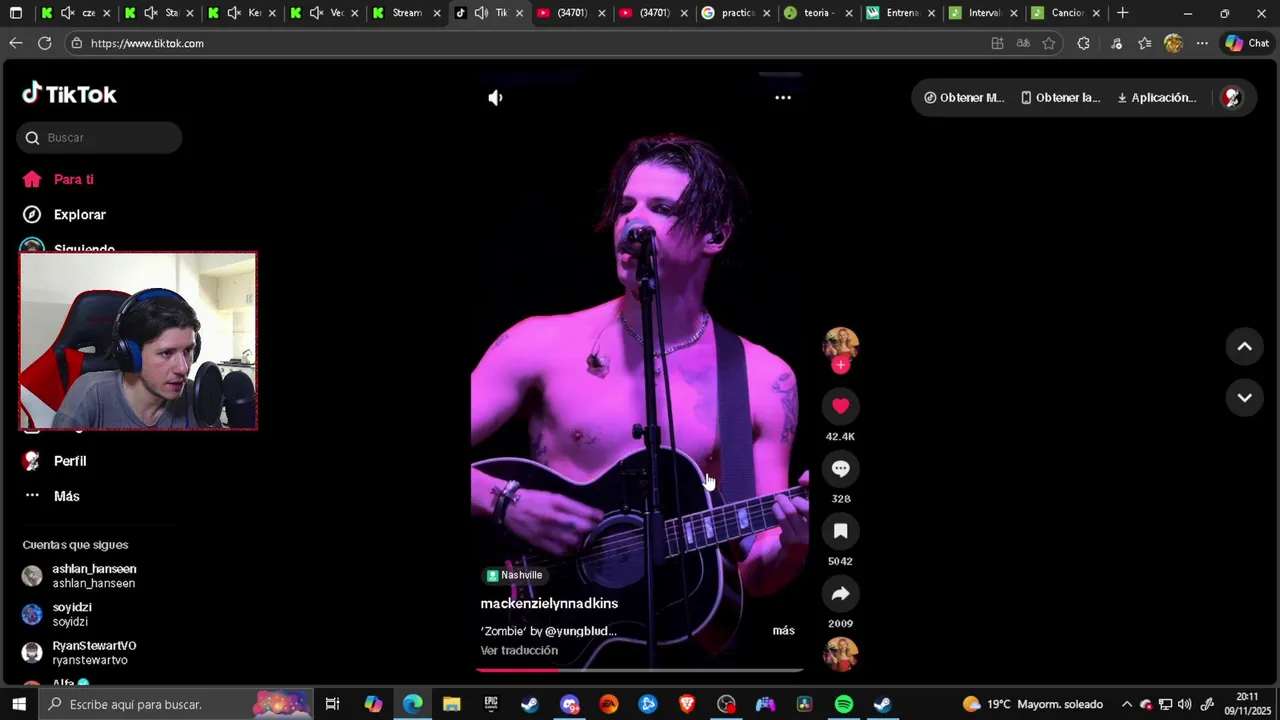Open the Nashville location tag

(514, 575)
